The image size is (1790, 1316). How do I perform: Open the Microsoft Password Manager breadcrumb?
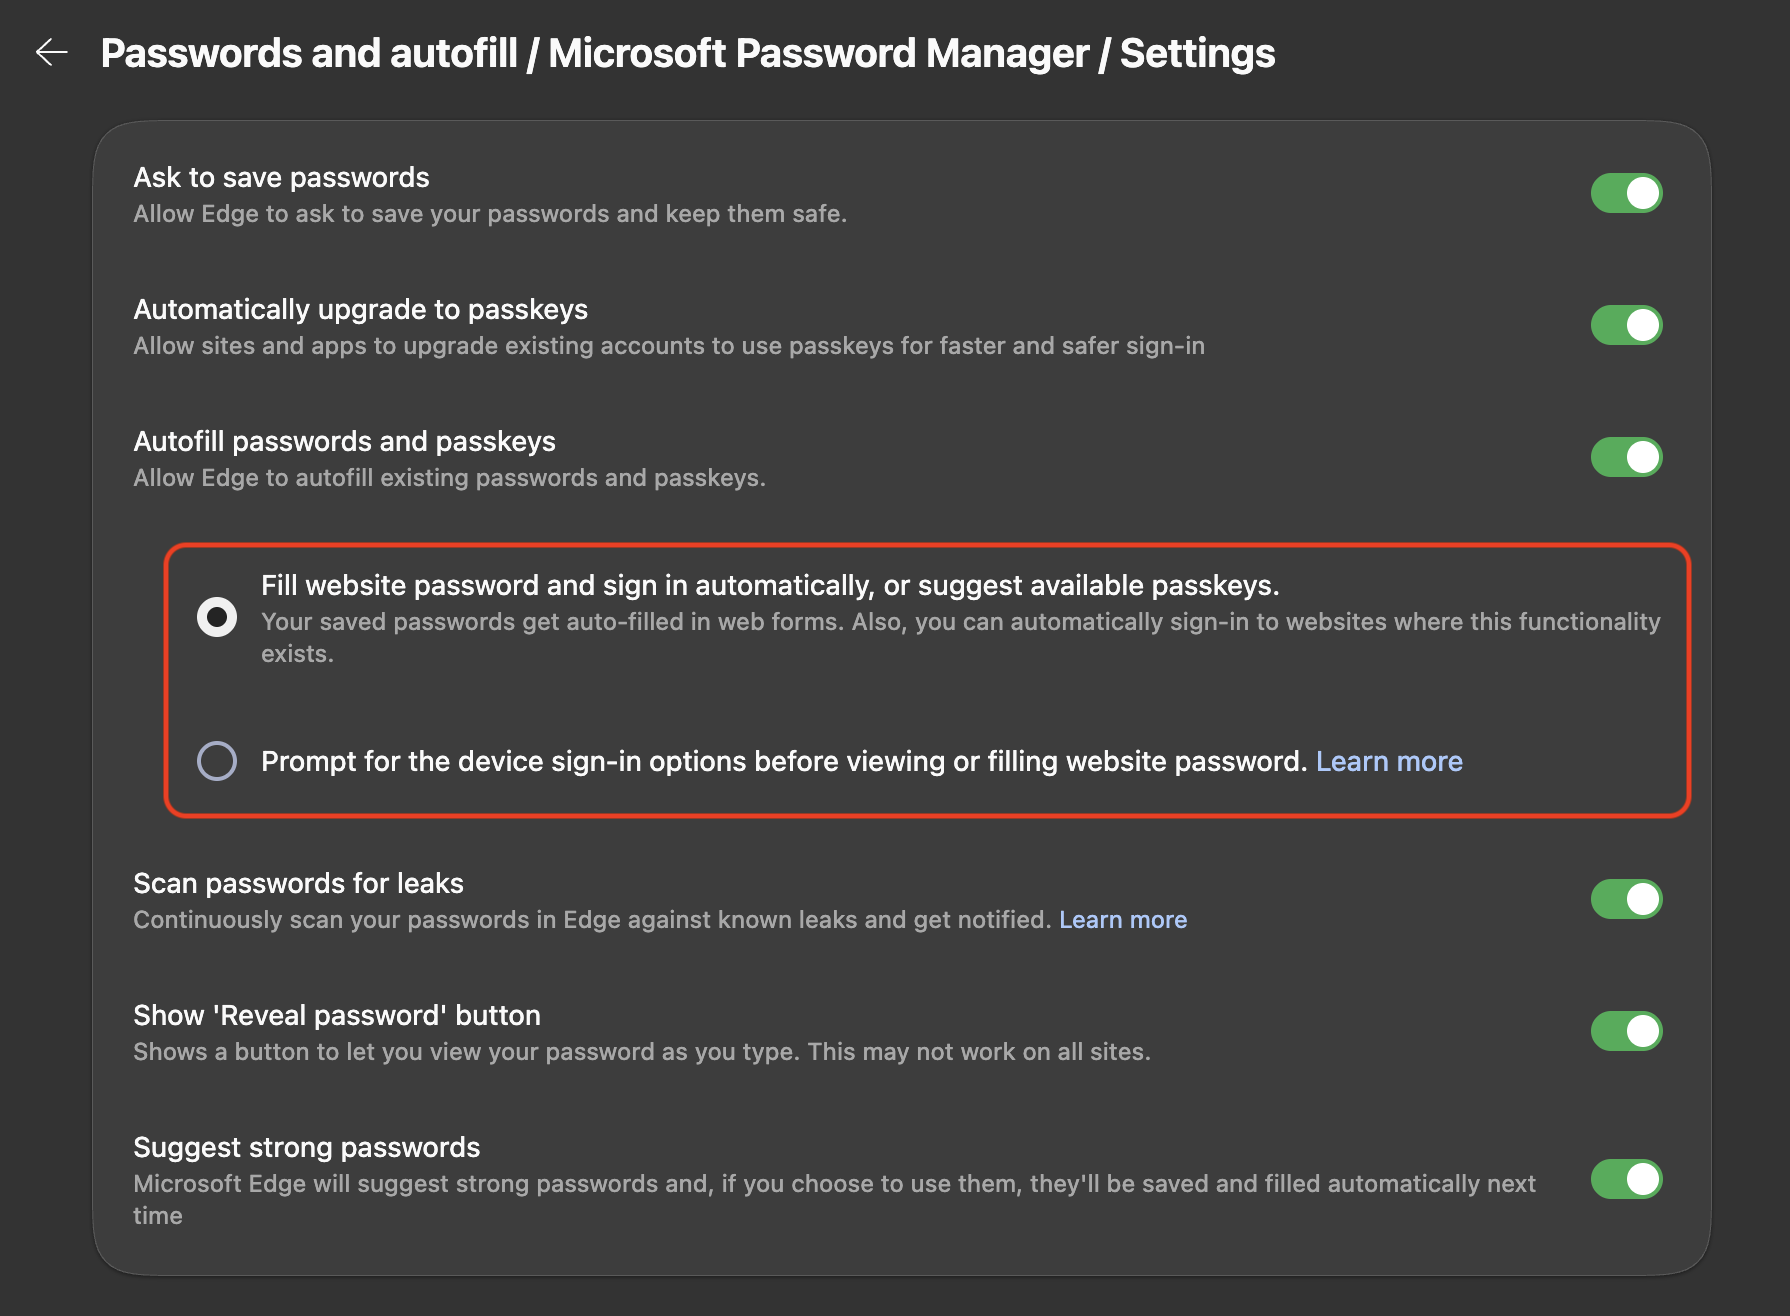tap(818, 53)
